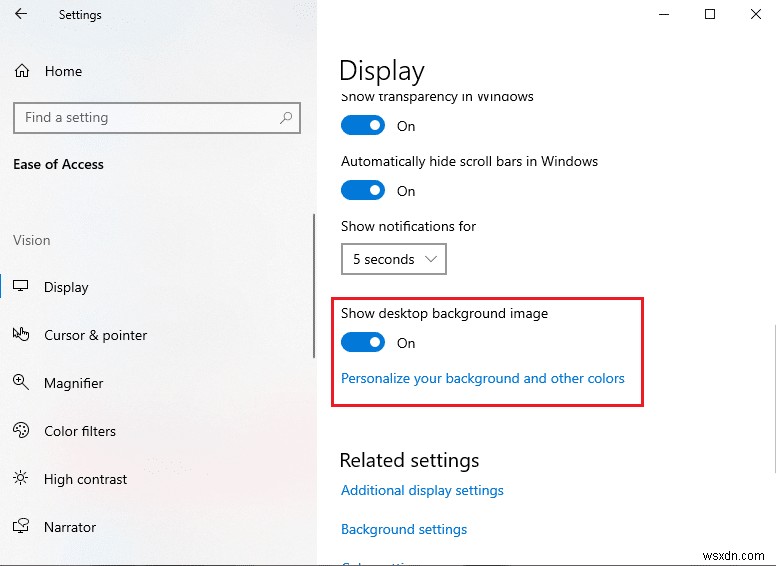Click the Cursor & pointer icon

(21, 335)
